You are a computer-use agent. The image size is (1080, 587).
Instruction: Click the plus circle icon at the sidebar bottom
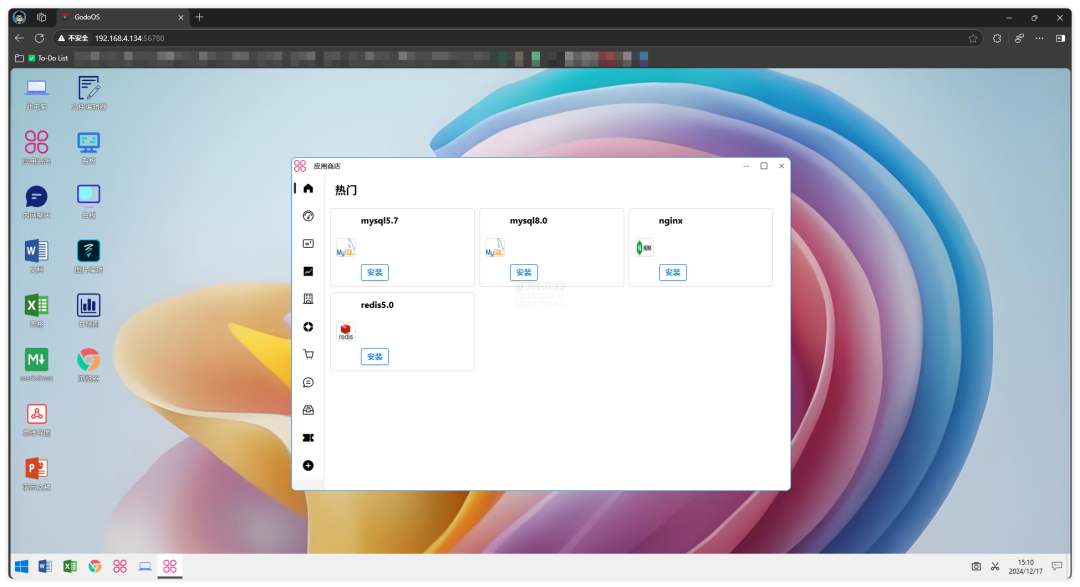pyautogui.click(x=308, y=465)
